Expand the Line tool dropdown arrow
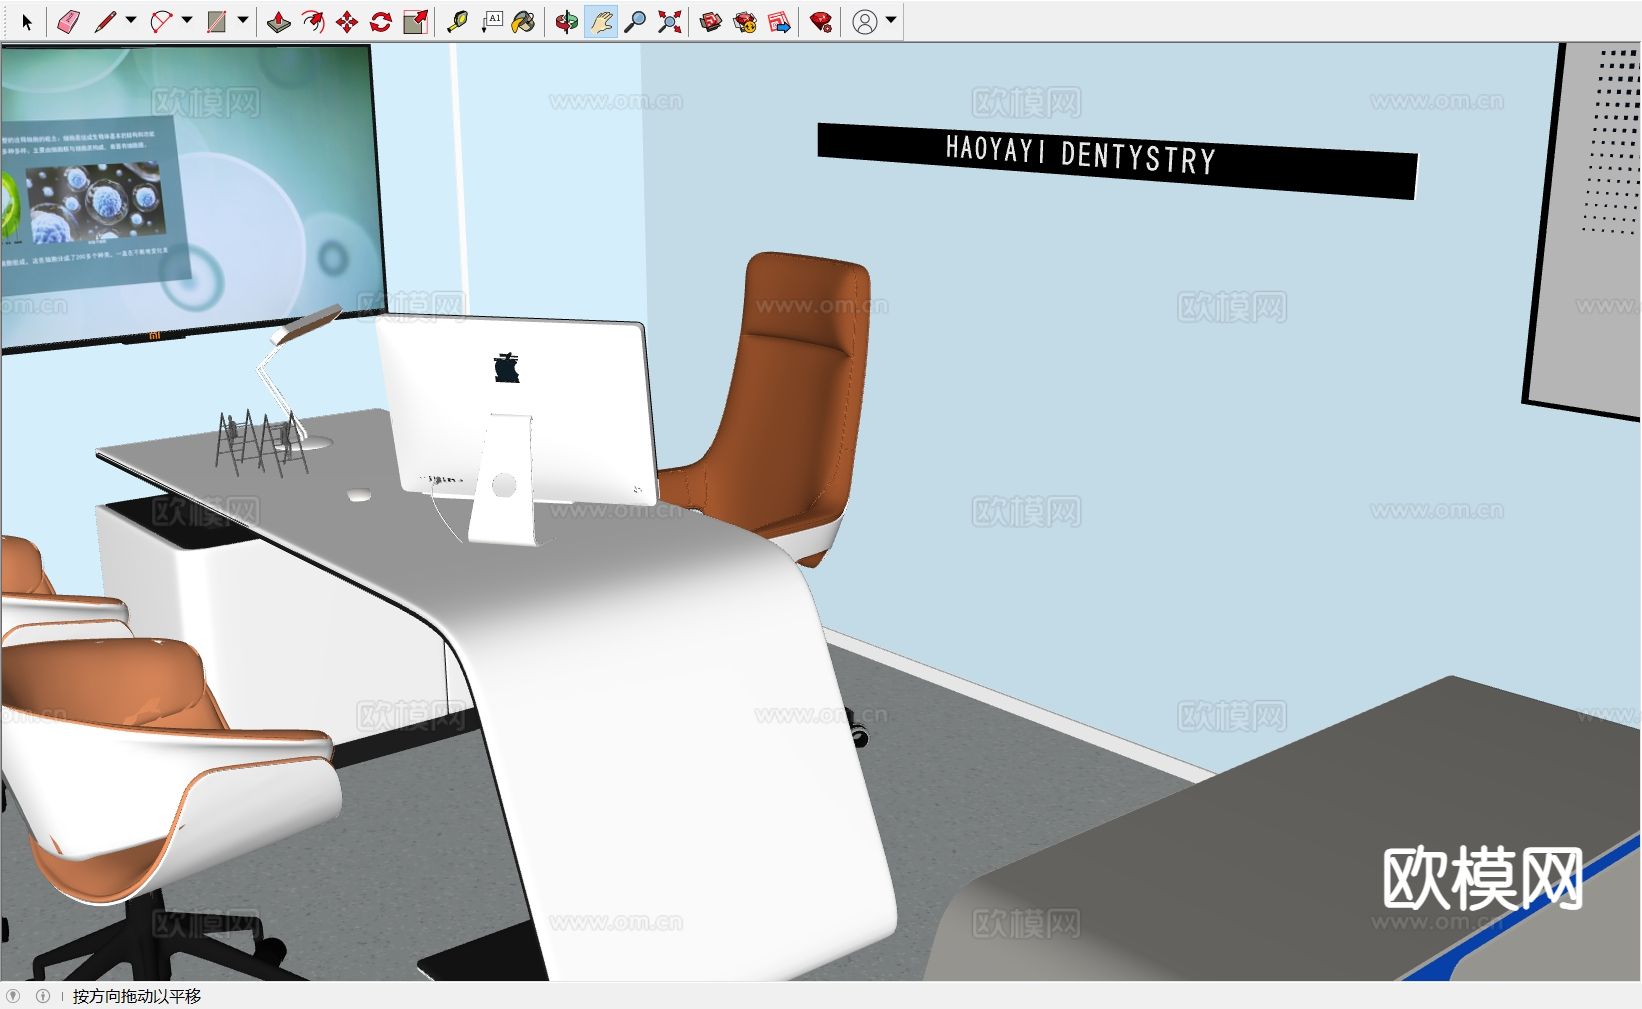This screenshot has height=1009, width=1642. coord(131,21)
